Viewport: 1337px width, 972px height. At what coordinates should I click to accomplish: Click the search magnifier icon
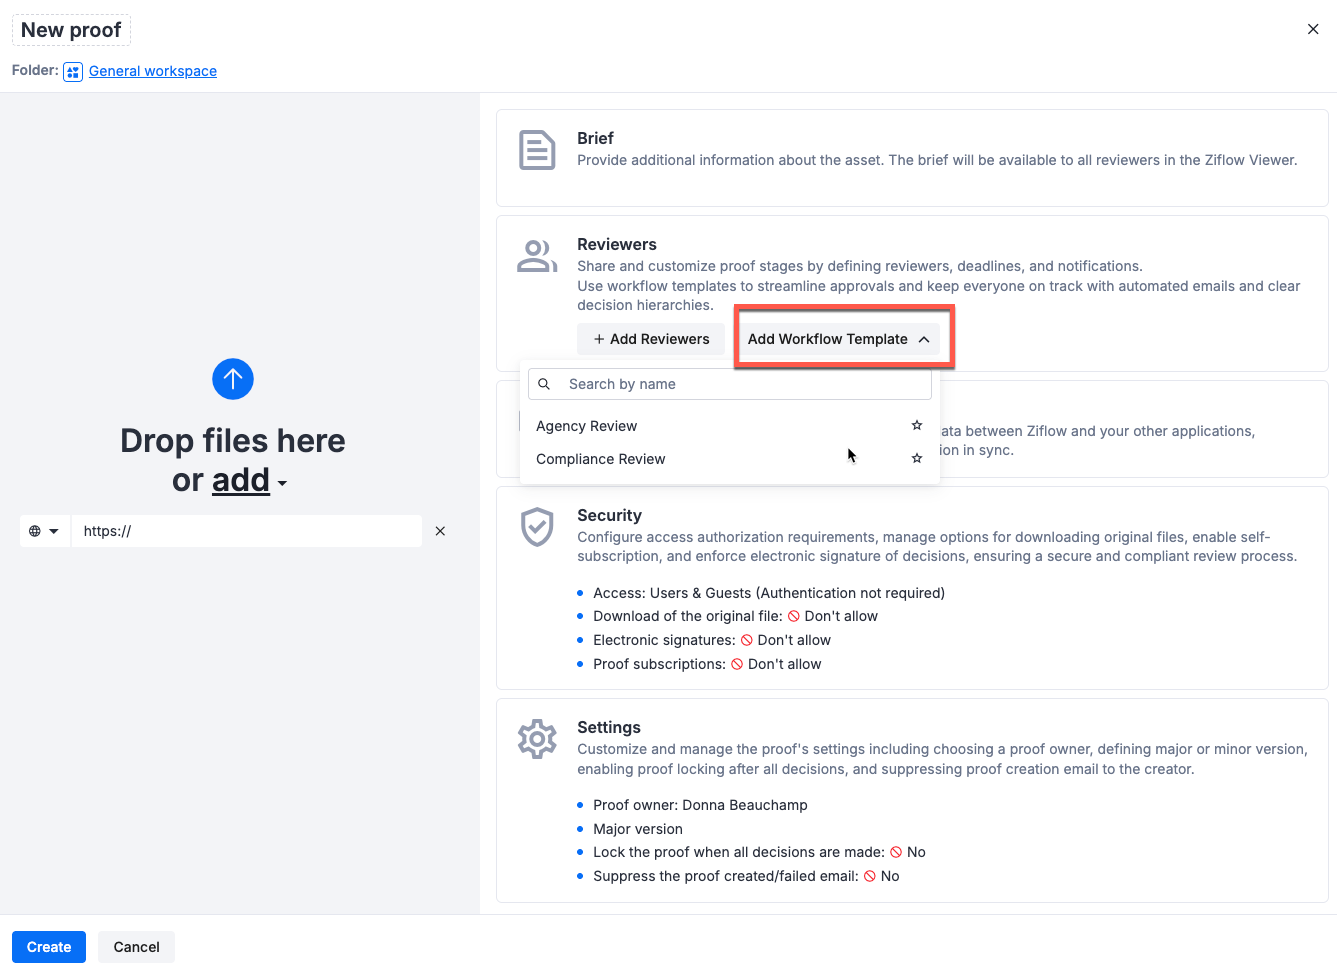pos(544,384)
